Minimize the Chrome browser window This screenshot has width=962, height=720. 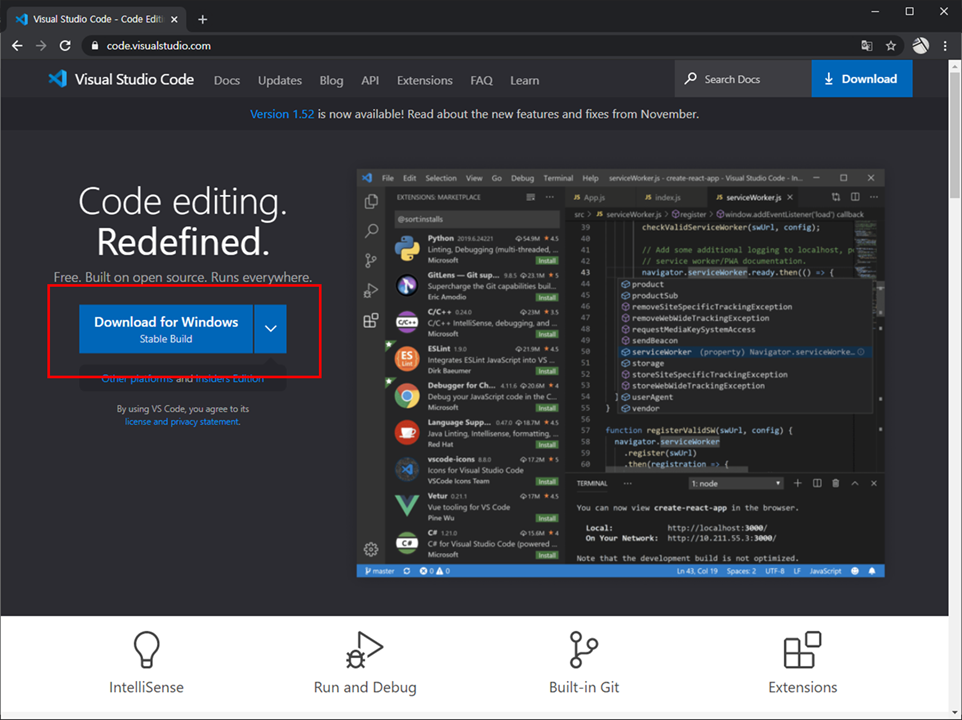pos(875,12)
